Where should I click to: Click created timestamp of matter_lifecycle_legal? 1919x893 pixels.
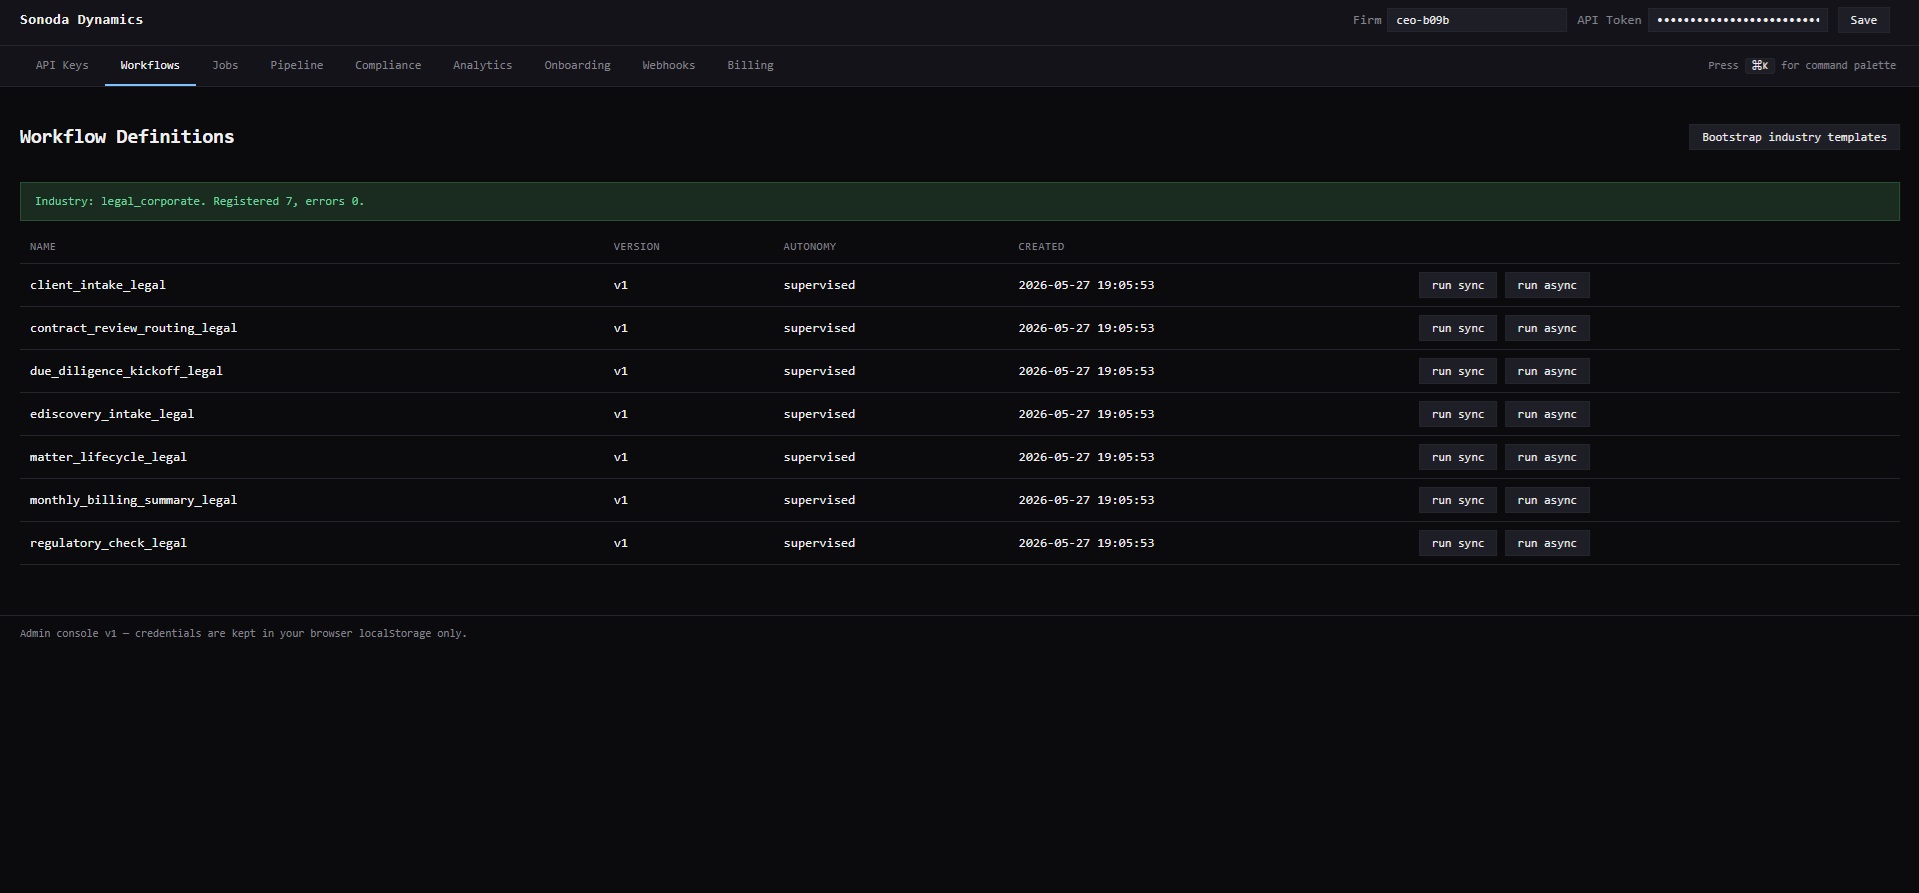1086,457
